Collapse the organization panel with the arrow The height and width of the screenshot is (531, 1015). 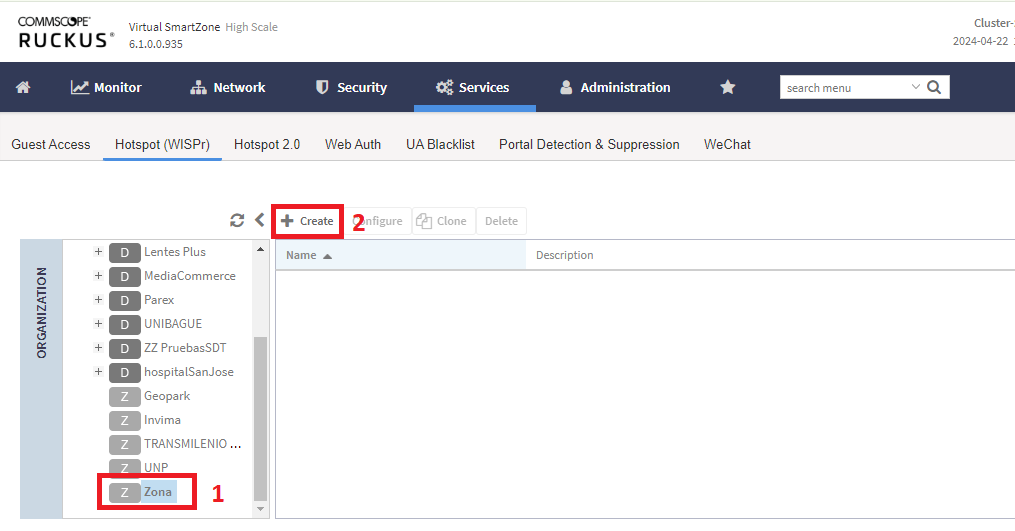(x=260, y=220)
